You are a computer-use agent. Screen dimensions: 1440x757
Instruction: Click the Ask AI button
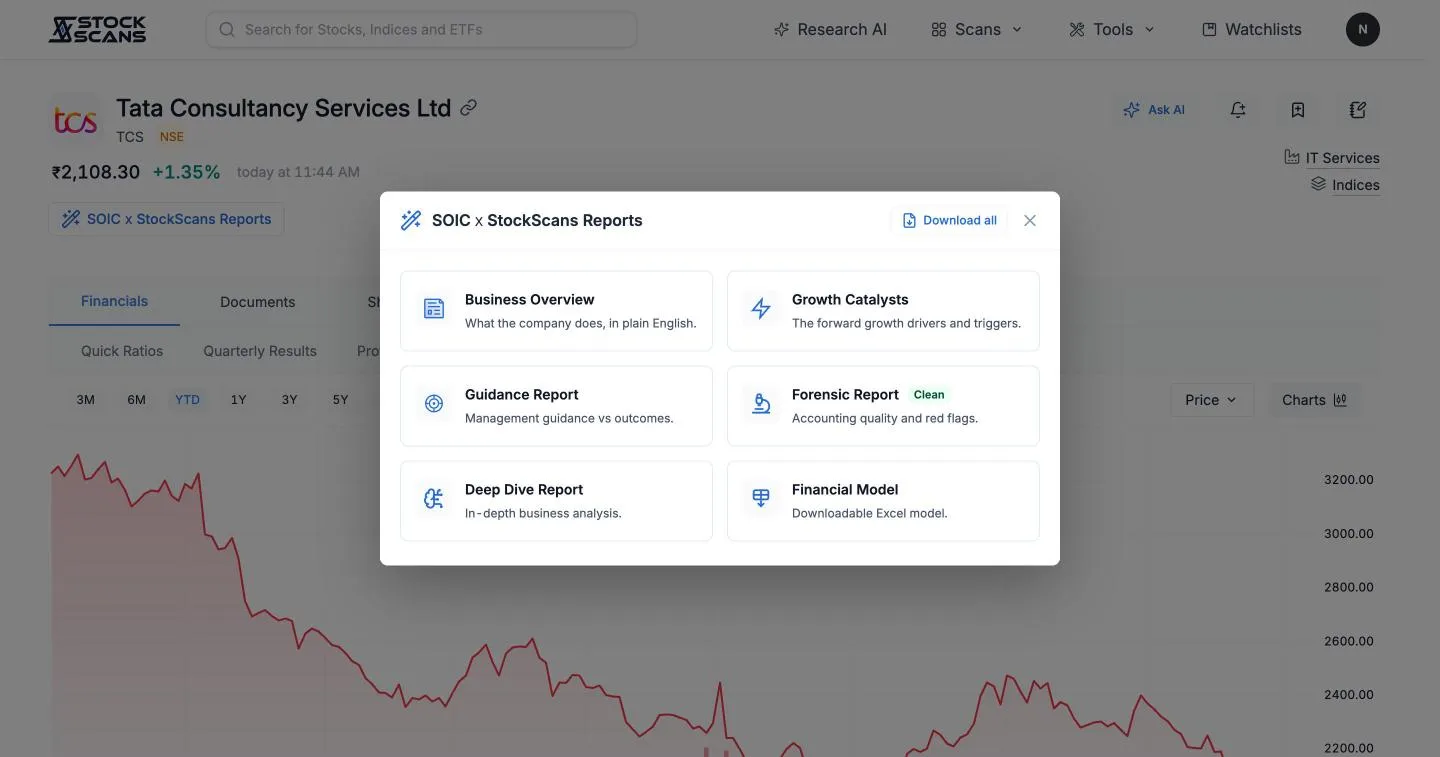tap(1154, 110)
